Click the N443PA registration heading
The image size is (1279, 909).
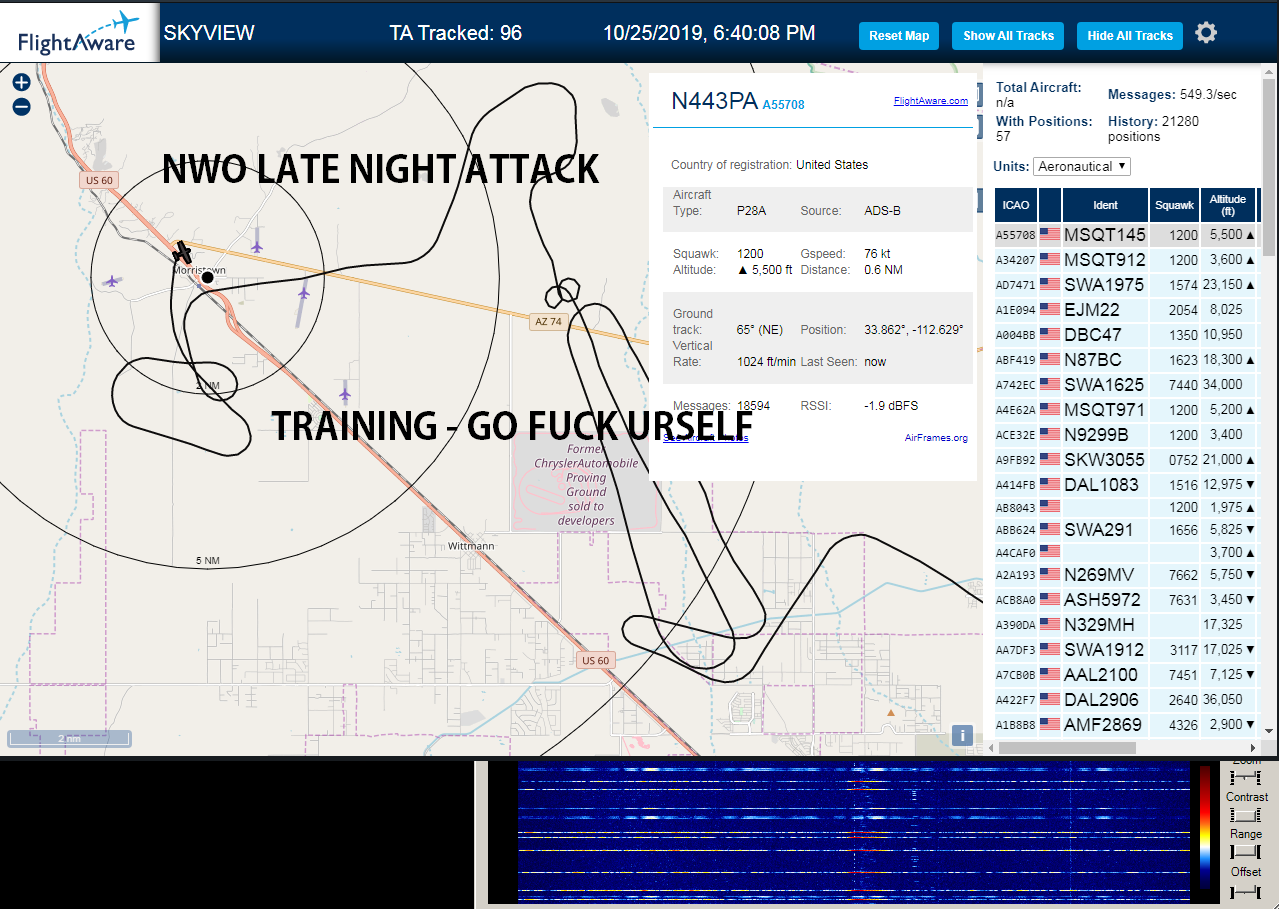[x=714, y=101]
